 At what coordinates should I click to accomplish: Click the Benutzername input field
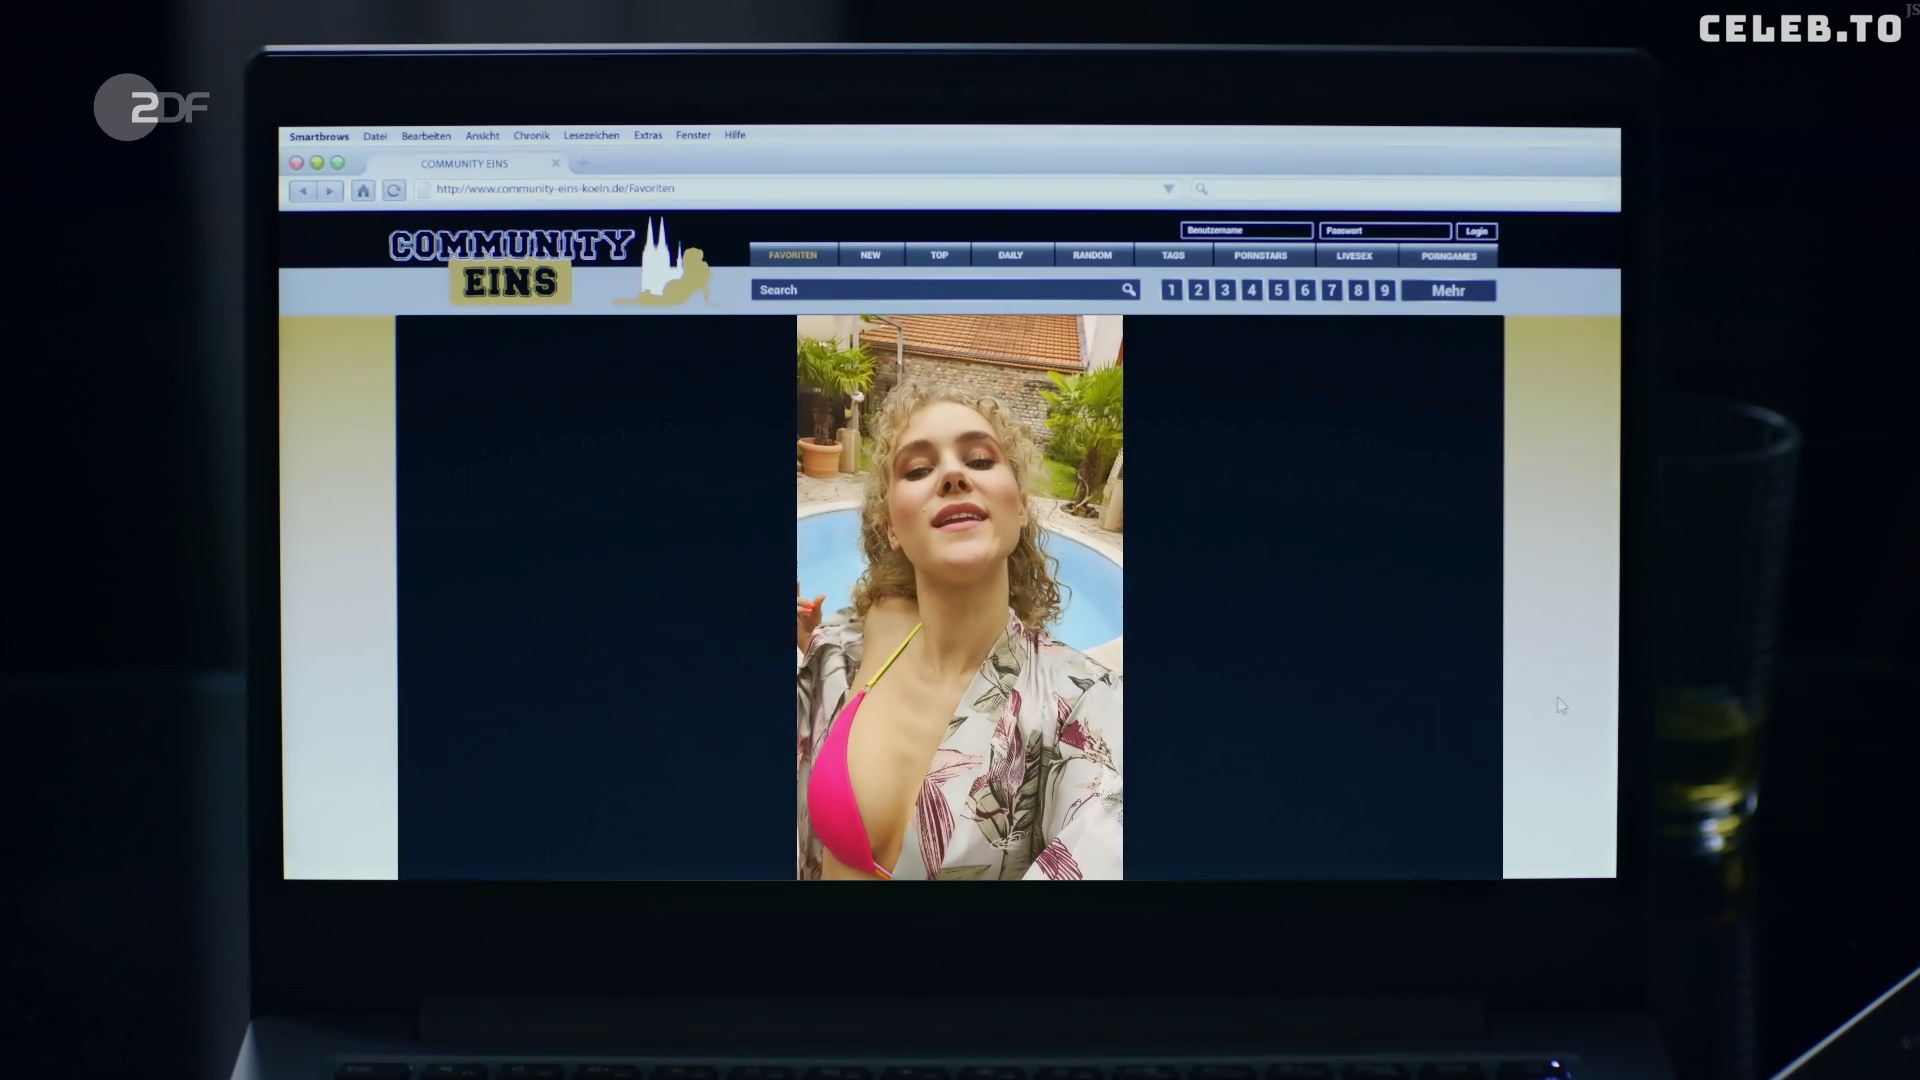coord(1246,230)
